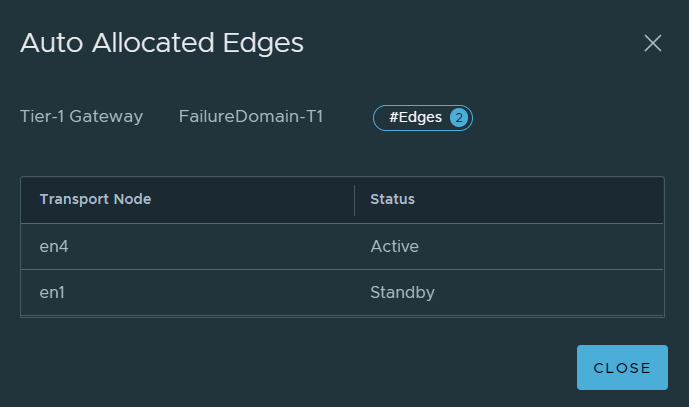Click en1 node name text
The height and width of the screenshot is (407, 689).
click(52, 293)
